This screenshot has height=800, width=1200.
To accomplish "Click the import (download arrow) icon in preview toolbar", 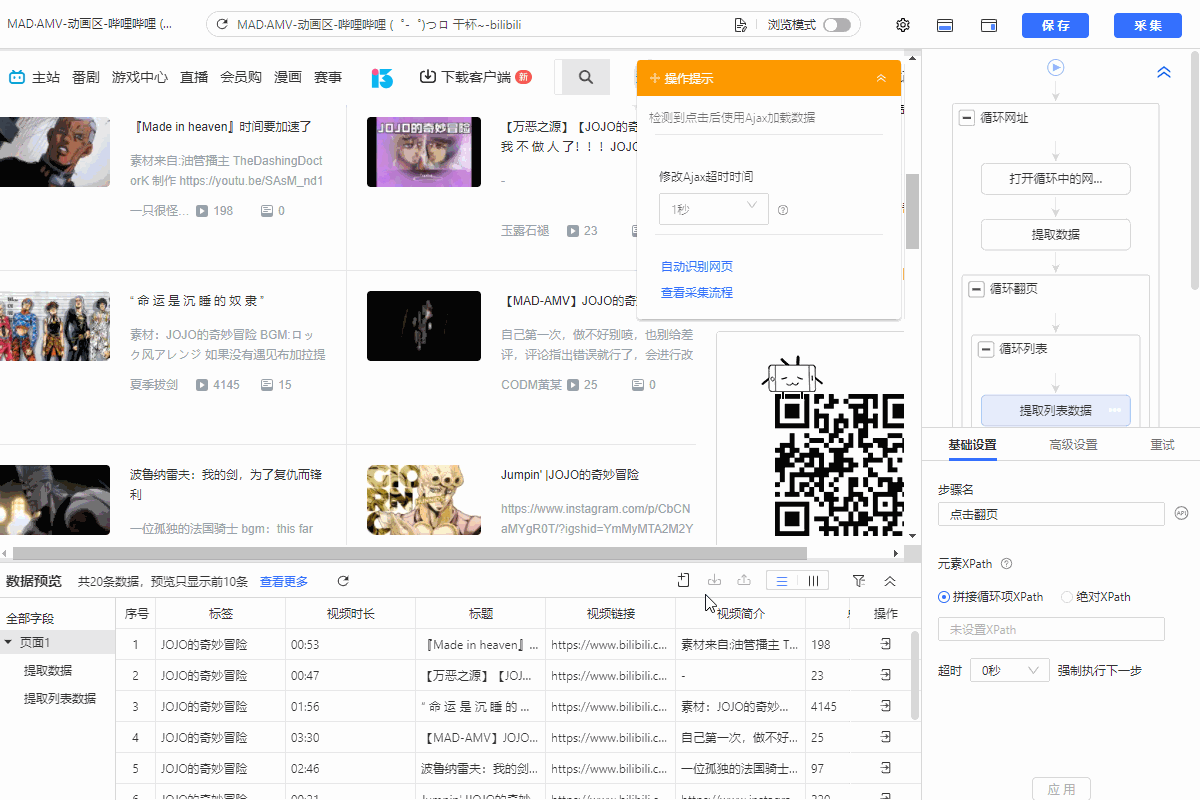I will point(714,580).
